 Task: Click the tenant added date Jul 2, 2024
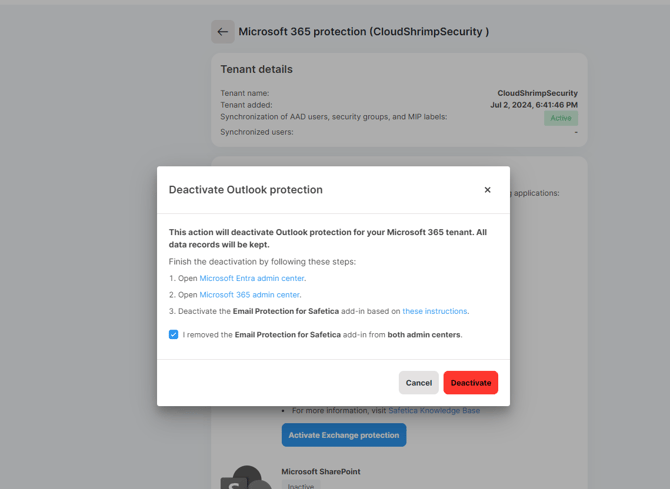[x=533, y=105]
